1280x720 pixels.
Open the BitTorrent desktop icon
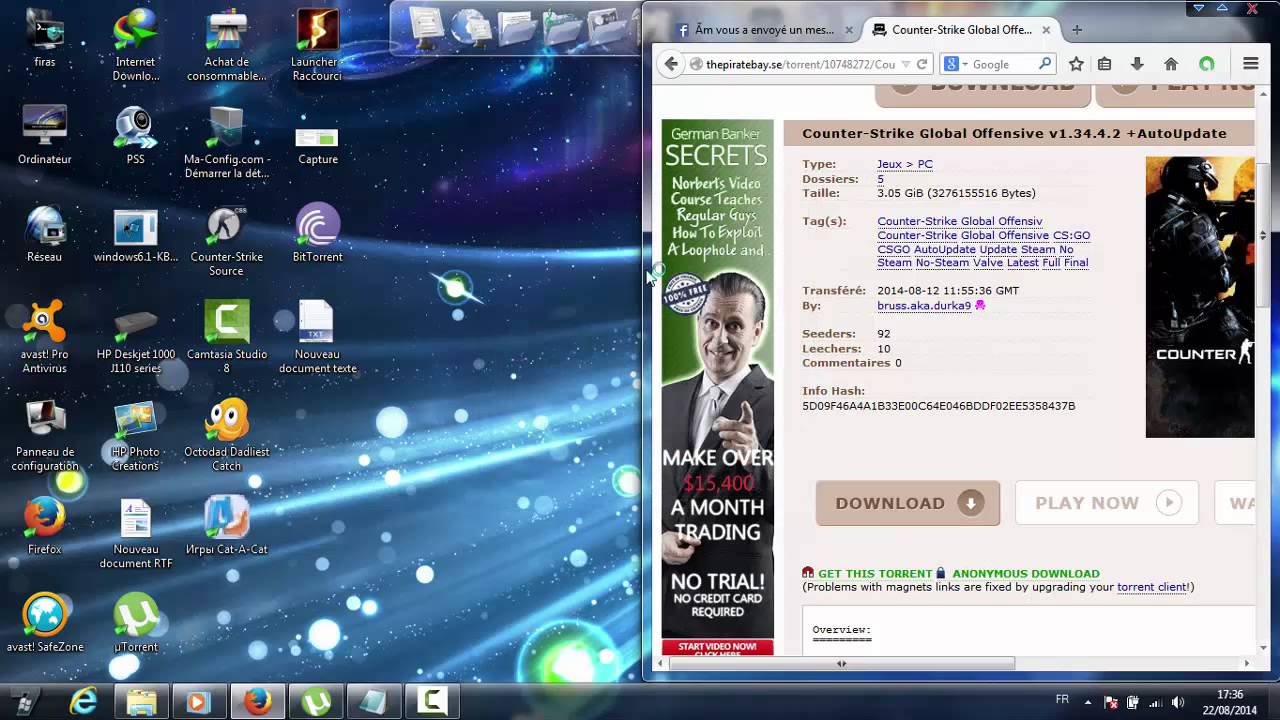click(x=317, y=233)
